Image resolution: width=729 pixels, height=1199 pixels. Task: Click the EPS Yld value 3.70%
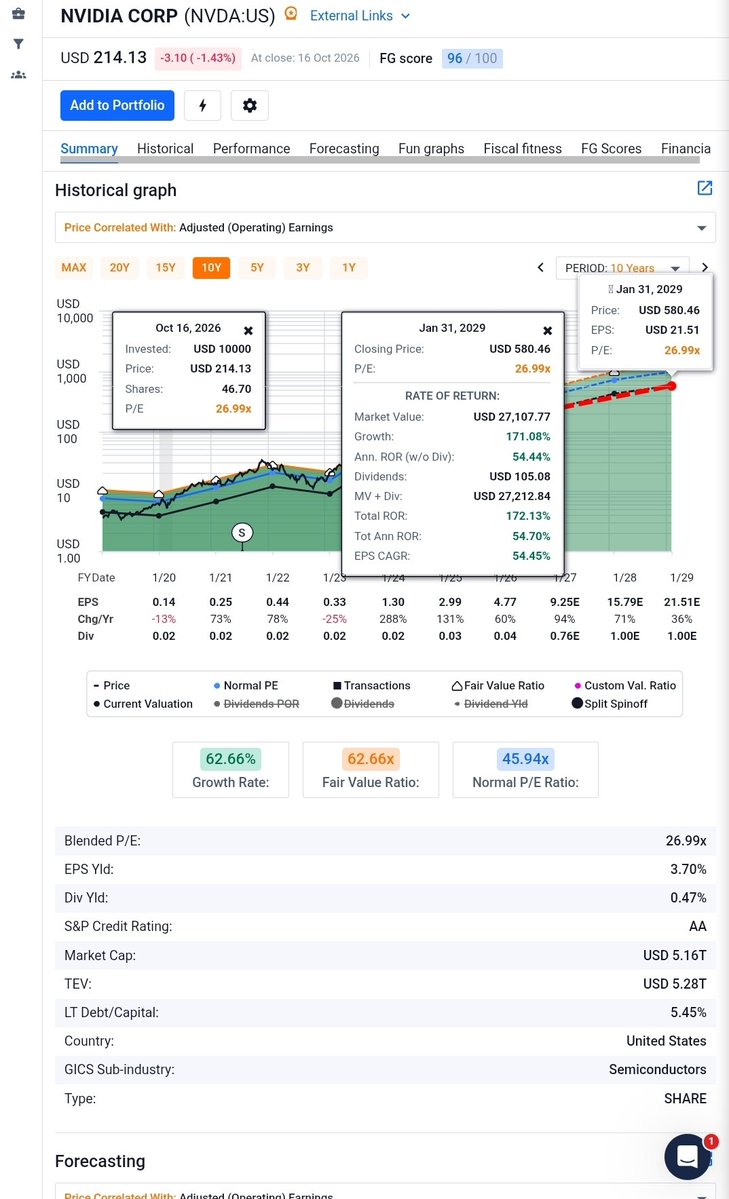coord(688,869)
